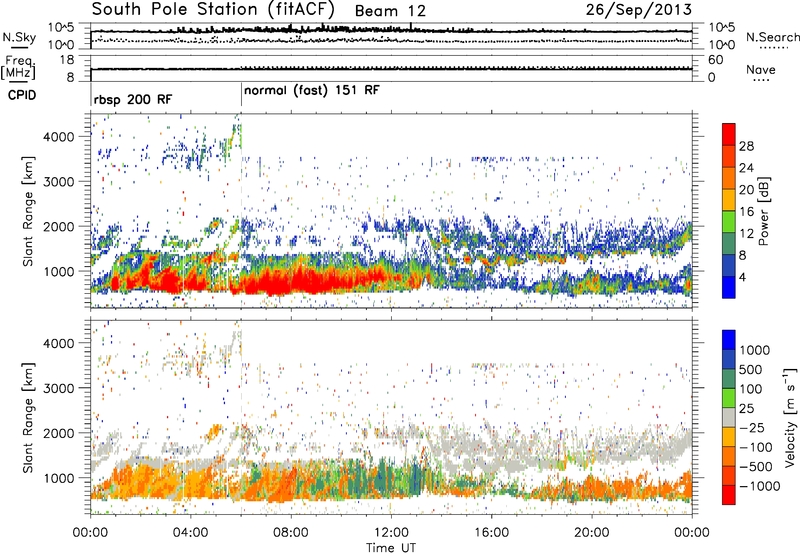This screenshot has width=800, height=554.
Task: Click the left '10^5' noise axis label
Action: click(61, 27)
